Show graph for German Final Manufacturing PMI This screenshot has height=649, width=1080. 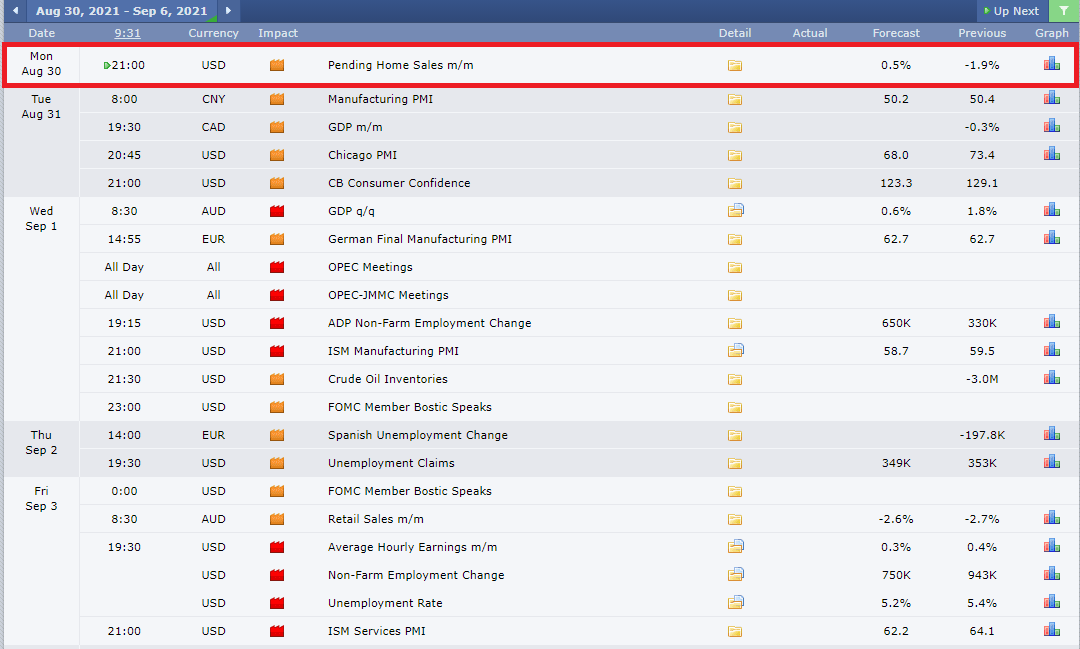tap(1052, 238)
